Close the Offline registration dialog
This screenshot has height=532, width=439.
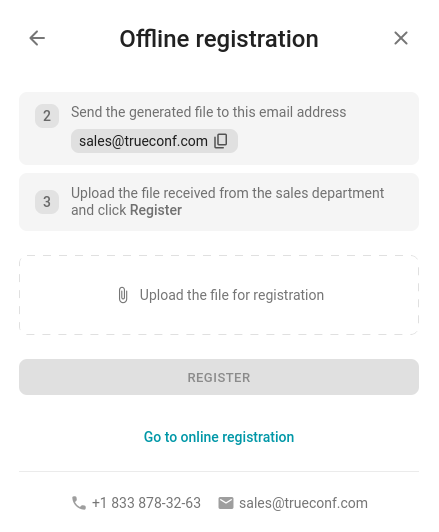(x=401, y=38)
